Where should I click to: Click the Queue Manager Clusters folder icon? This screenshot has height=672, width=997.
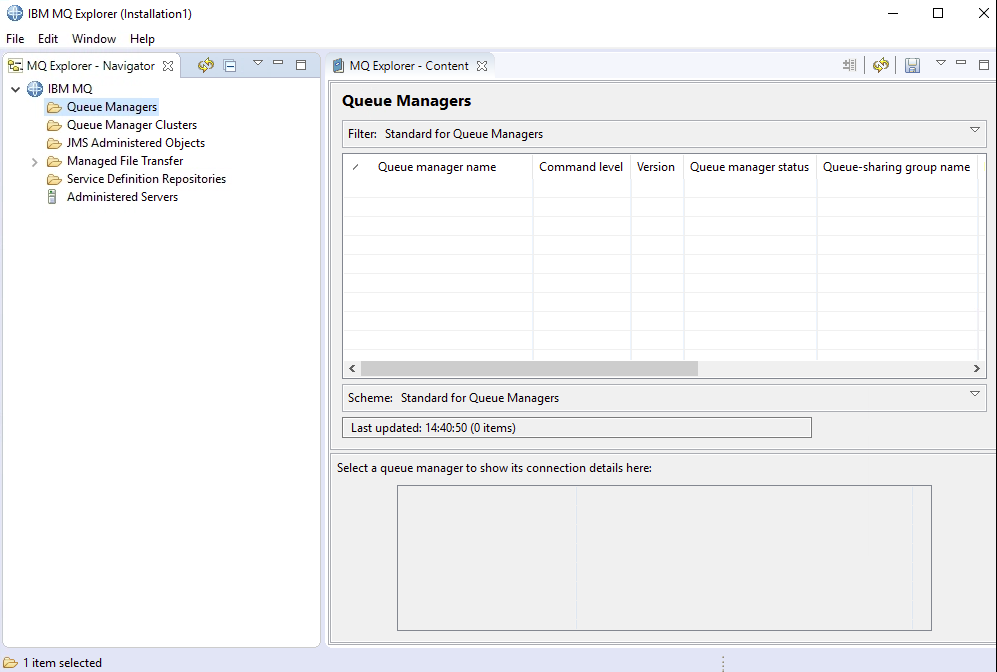tap(54, 125)
